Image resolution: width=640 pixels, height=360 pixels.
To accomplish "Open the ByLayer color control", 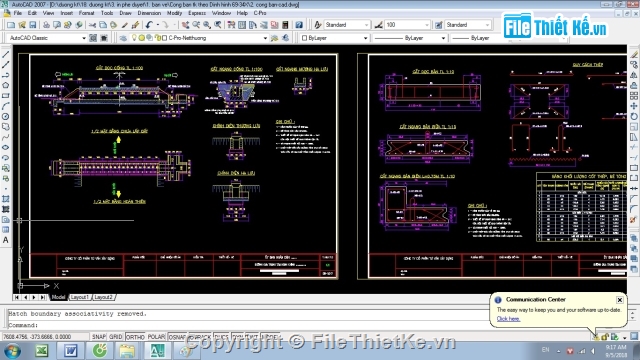I will (x=335, y=38).
